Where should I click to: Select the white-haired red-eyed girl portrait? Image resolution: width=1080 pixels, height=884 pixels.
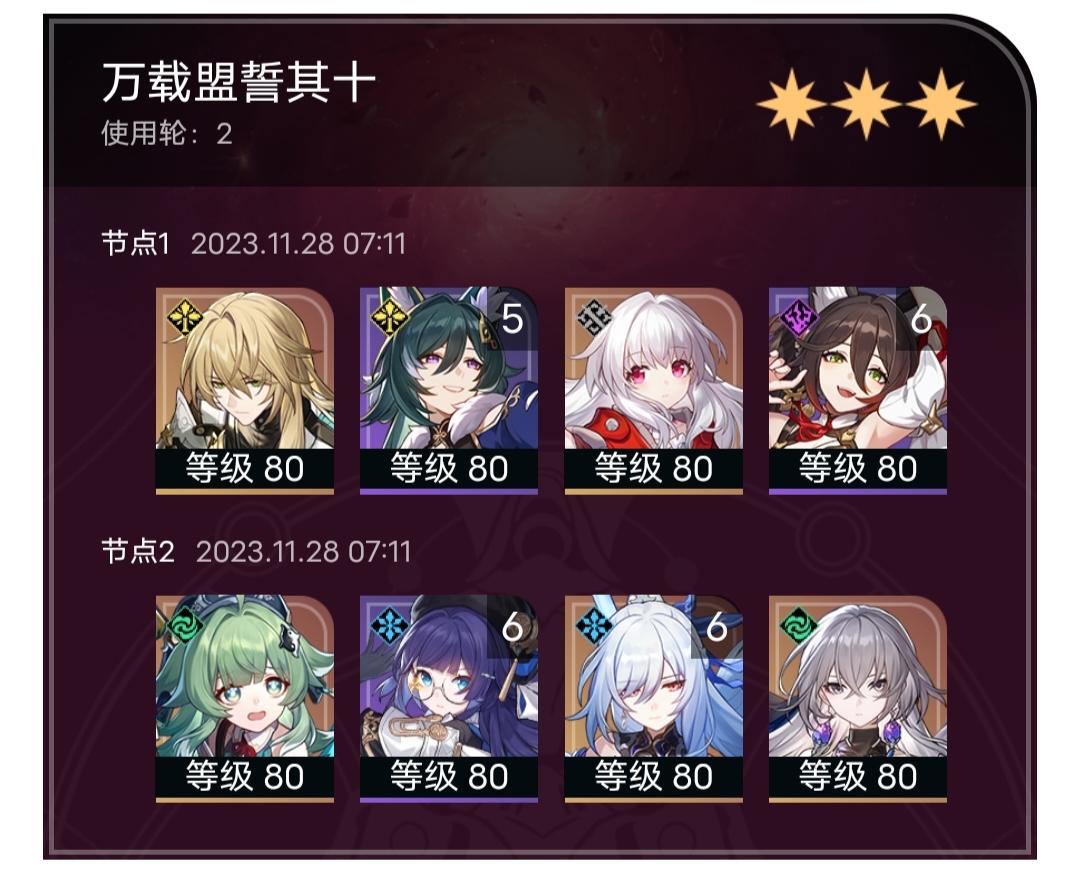654,391
